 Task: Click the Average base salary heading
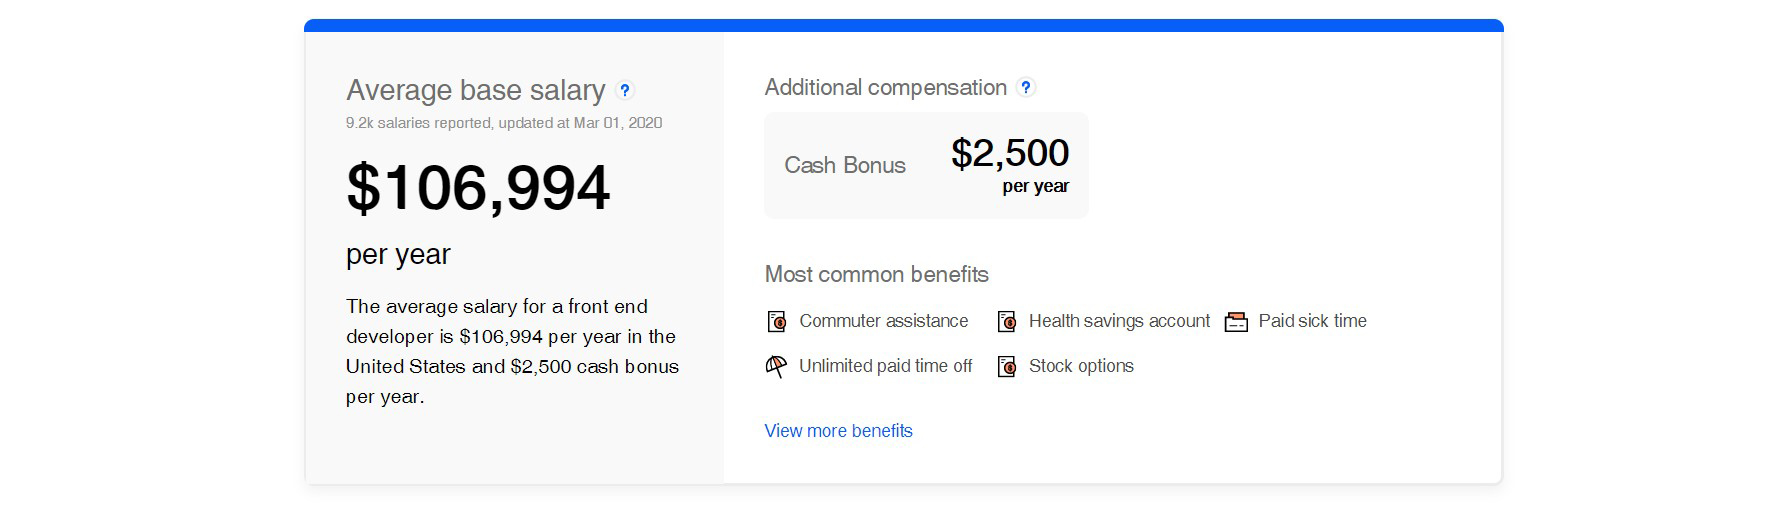[x=475, y=90]
